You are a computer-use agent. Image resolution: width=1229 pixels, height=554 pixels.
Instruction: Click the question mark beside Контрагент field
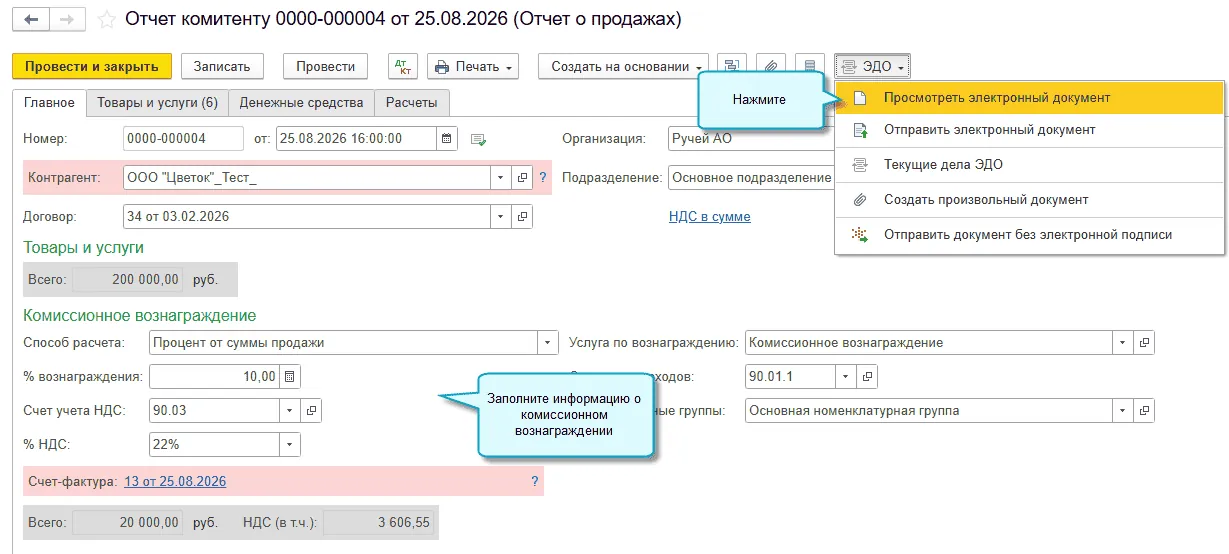(x=543, y=178)
